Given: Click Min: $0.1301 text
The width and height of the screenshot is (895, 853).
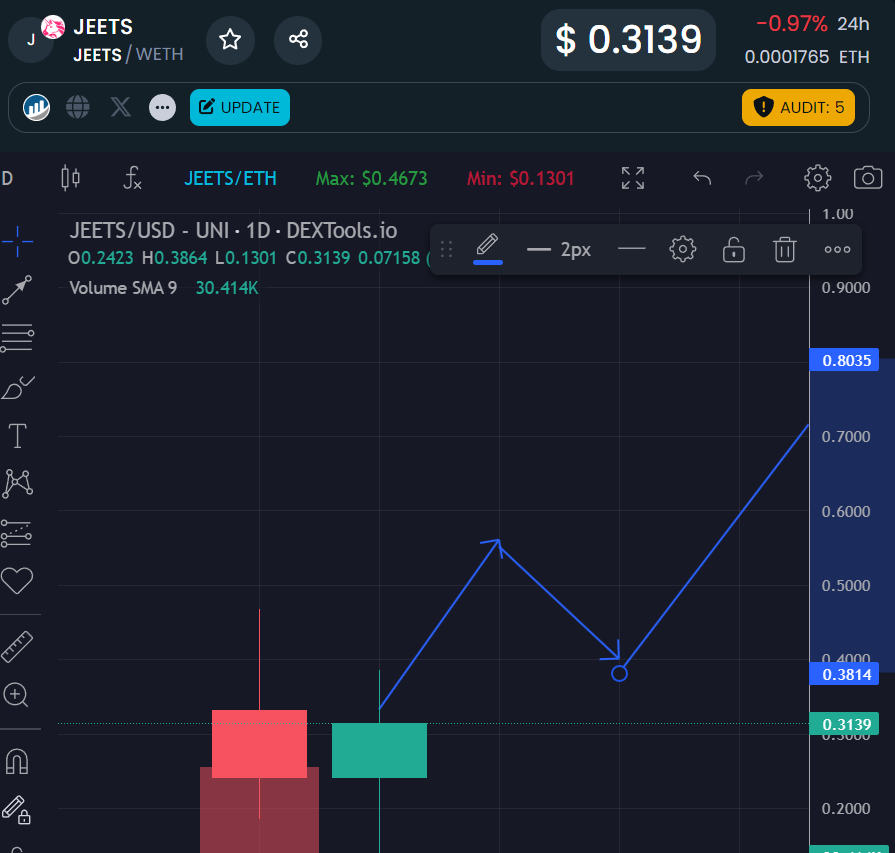Looking at the screenshot, I should [521, 179].
